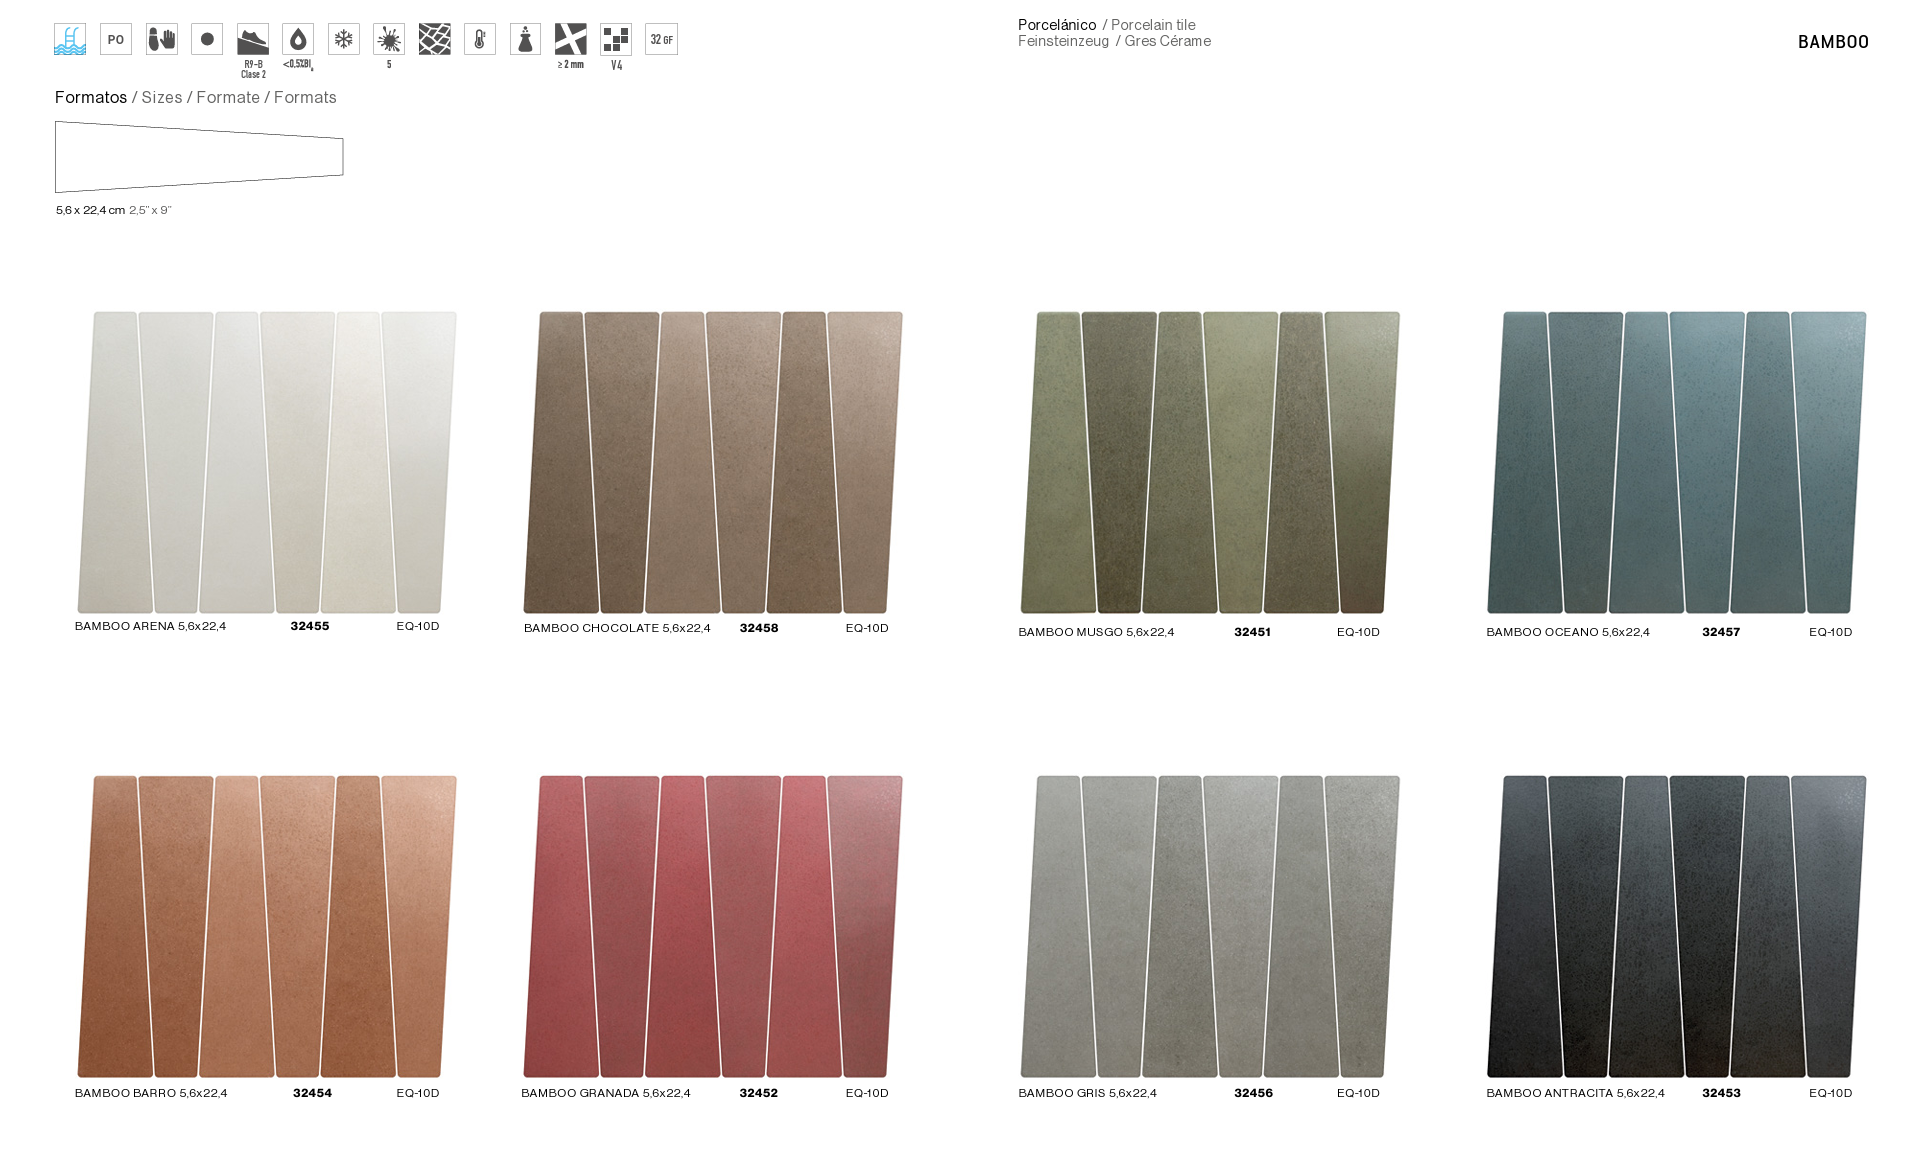Open the Bamboo Antracita tile image
The height and width of the screenshot is (1162, 1920).
click(x=1676, y=926)
